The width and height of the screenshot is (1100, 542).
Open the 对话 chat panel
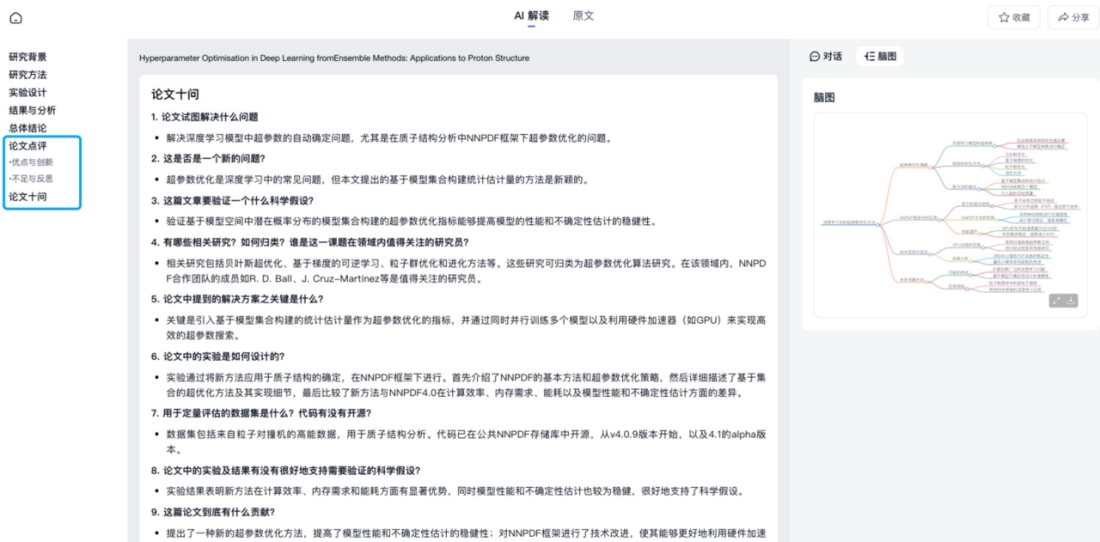826,57
